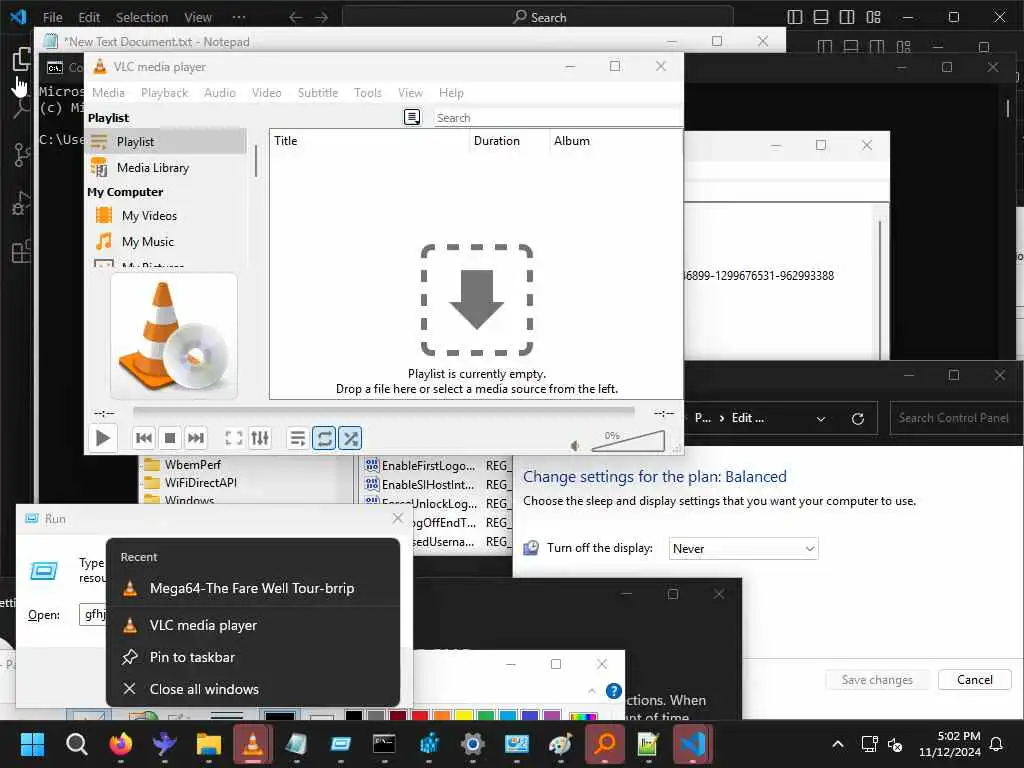
Task: Open File Explorer from the taskbar
Action: point(208,744)
